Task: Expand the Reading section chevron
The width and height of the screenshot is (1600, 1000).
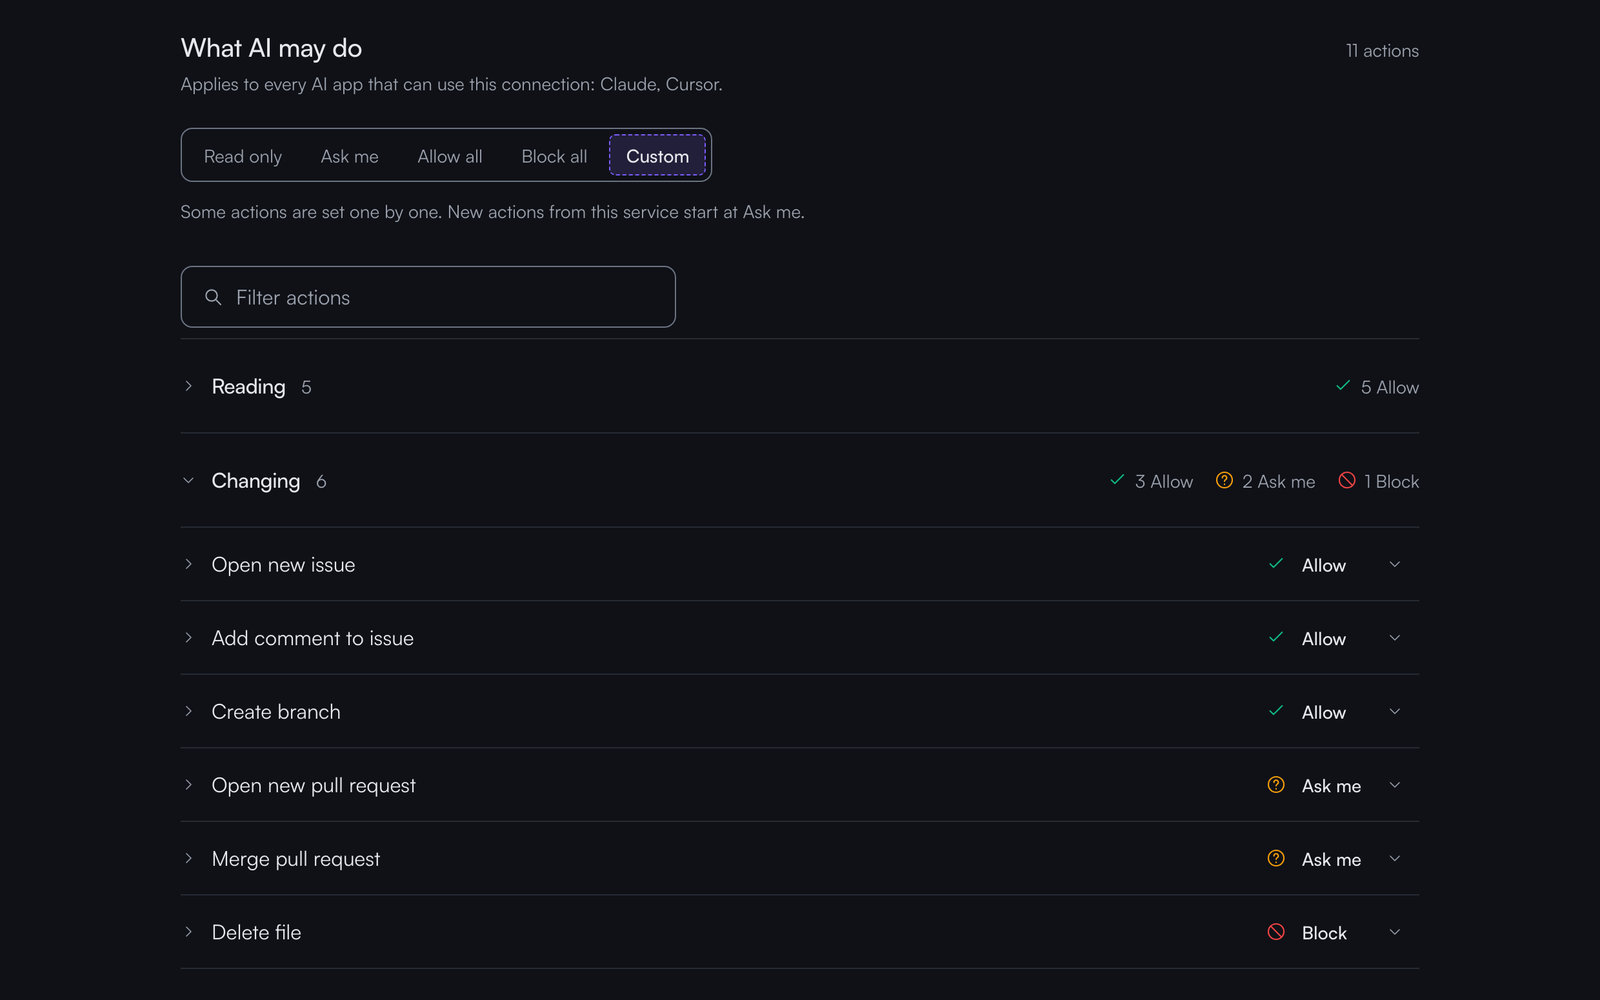Action: point(188,386)
